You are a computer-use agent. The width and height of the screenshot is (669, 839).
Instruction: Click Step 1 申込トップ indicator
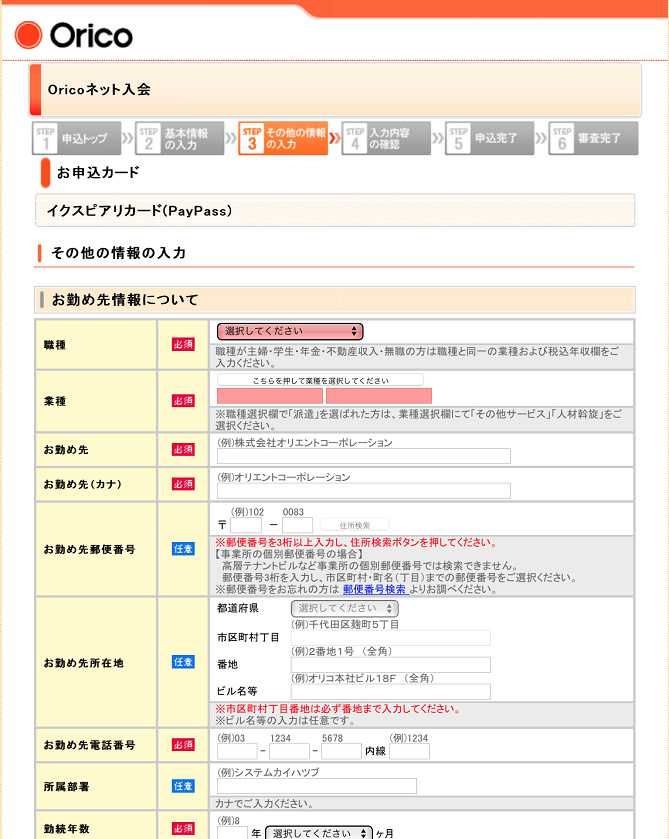tap(76, 139)
